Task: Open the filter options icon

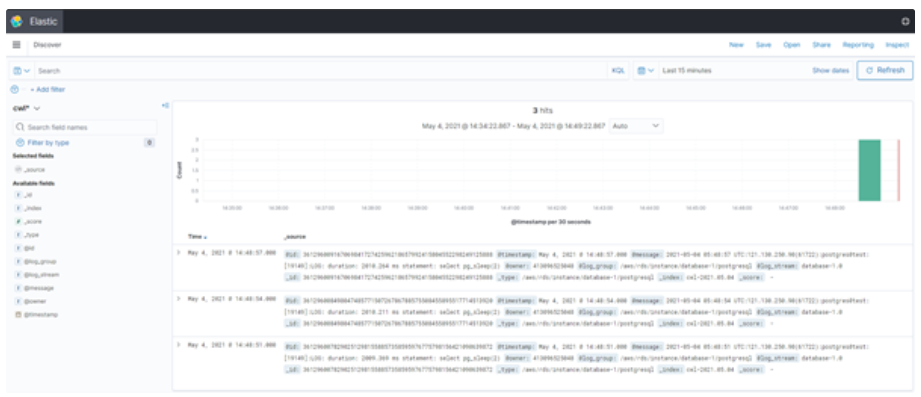Action: [x=15, y=89]
